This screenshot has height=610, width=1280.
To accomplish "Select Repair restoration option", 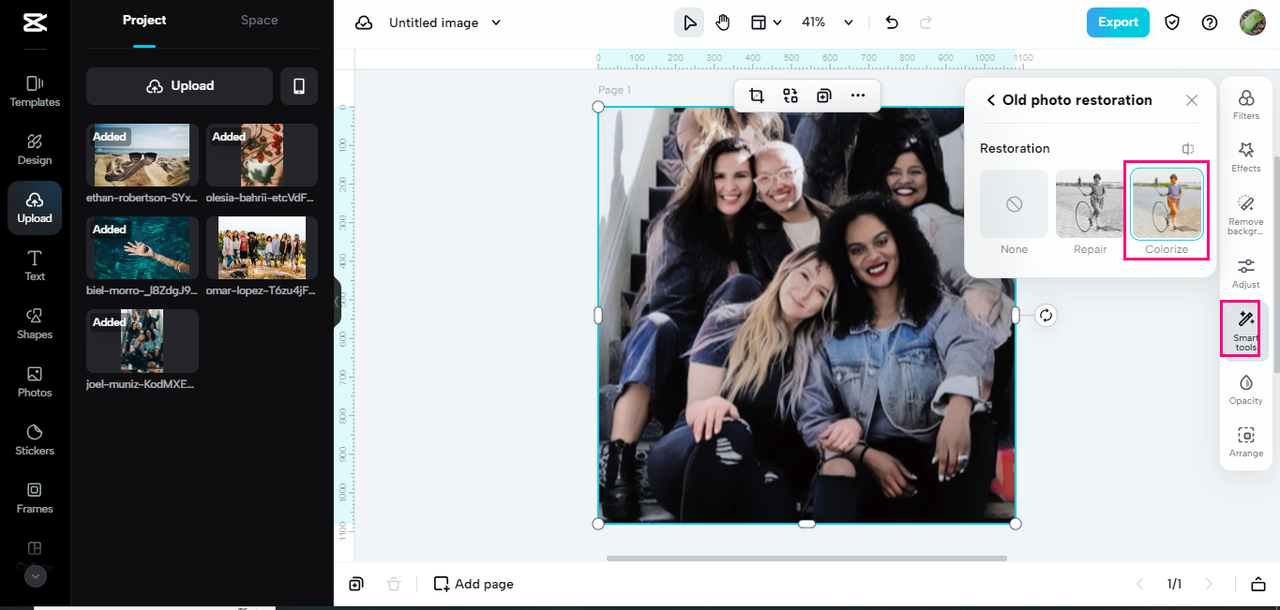I will tap(1090, 213).
